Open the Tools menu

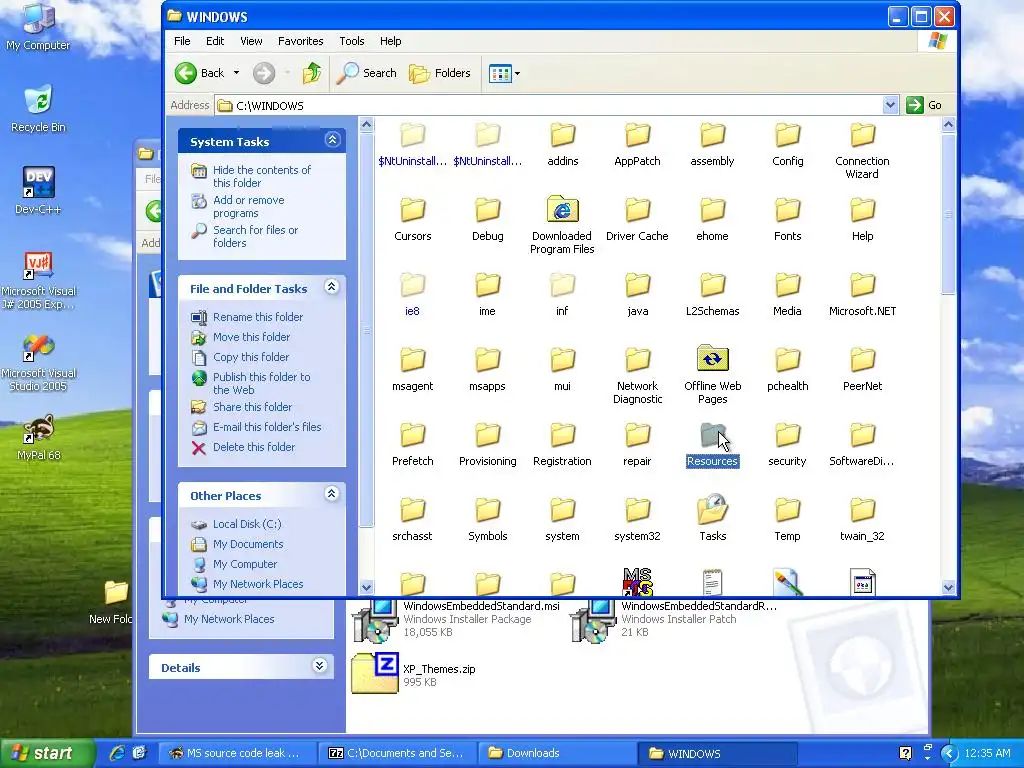pos(351,41)
